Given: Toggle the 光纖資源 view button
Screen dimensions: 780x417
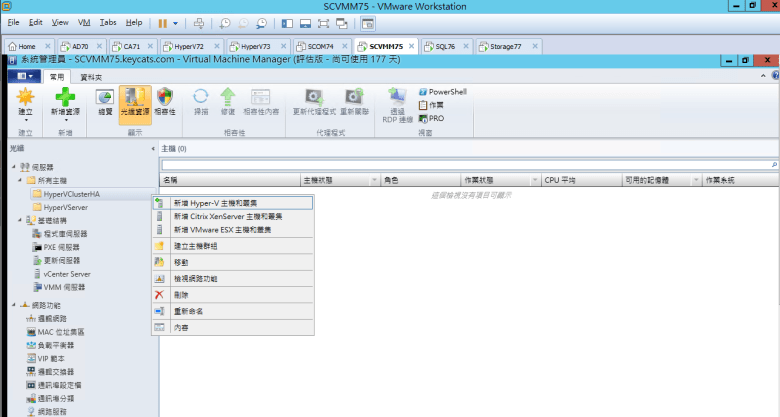Looking at the screenshot, I should coord(134,102).
